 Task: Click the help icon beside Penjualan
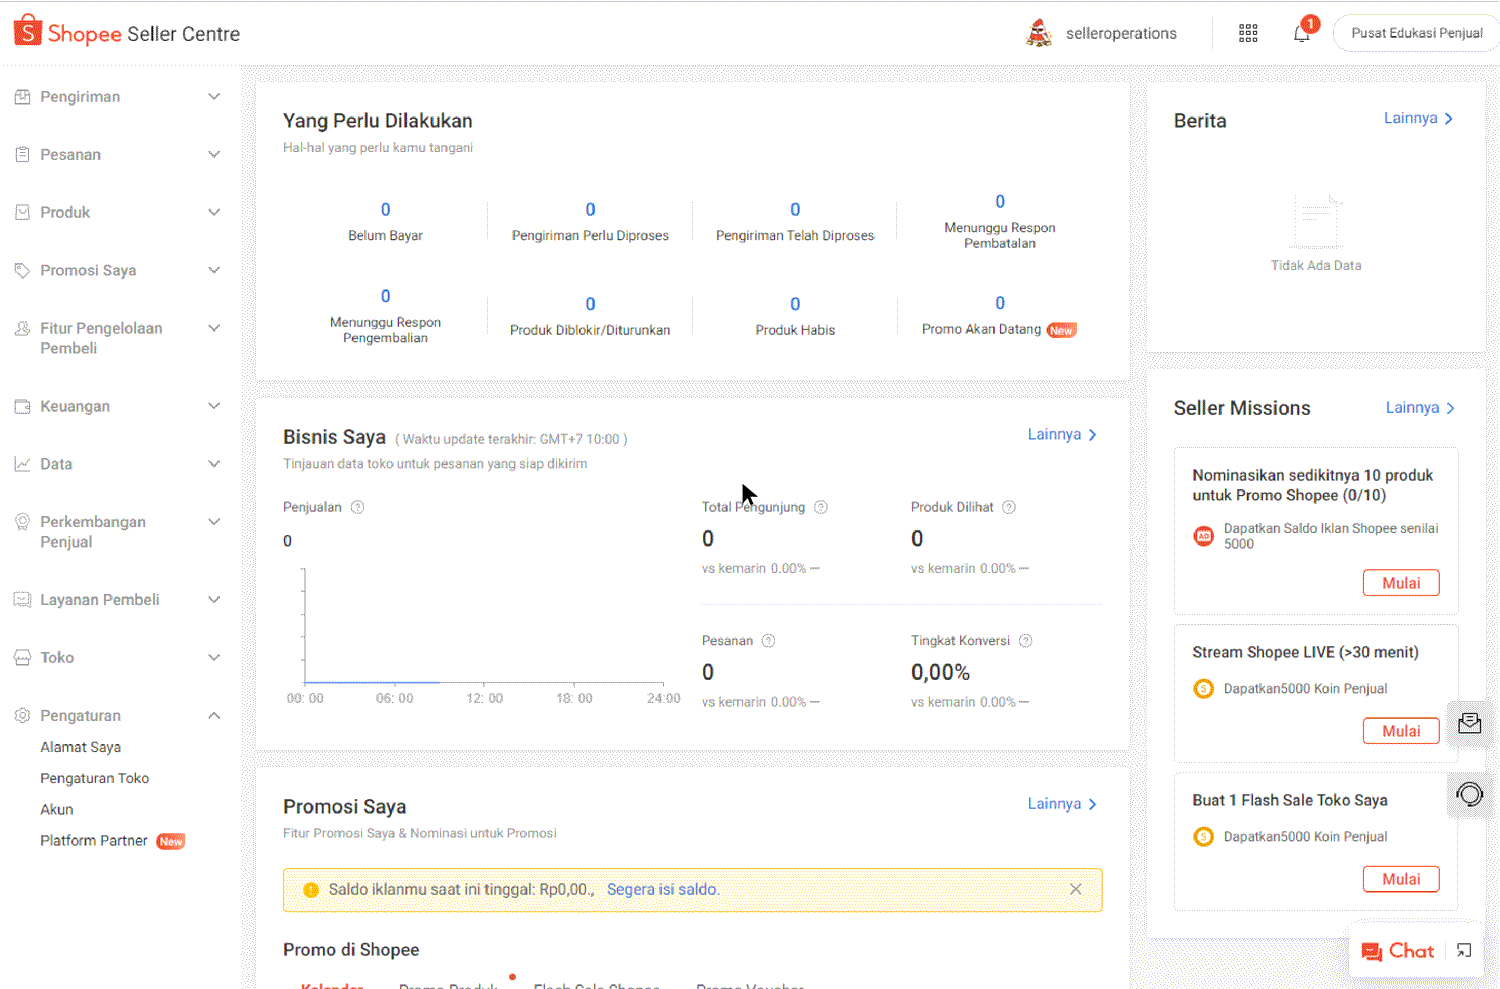click(357, 507)
